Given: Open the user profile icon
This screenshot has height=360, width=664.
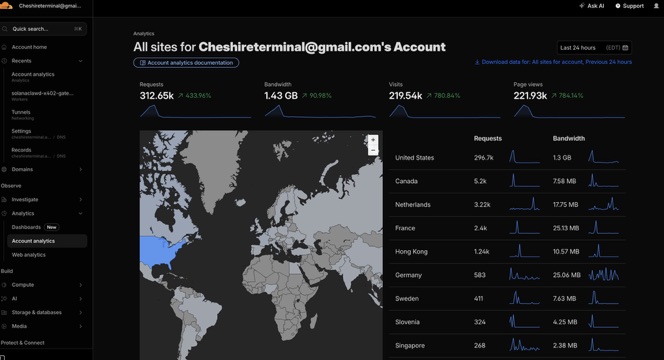Looking at the screenshot, I should click(656, 6).
